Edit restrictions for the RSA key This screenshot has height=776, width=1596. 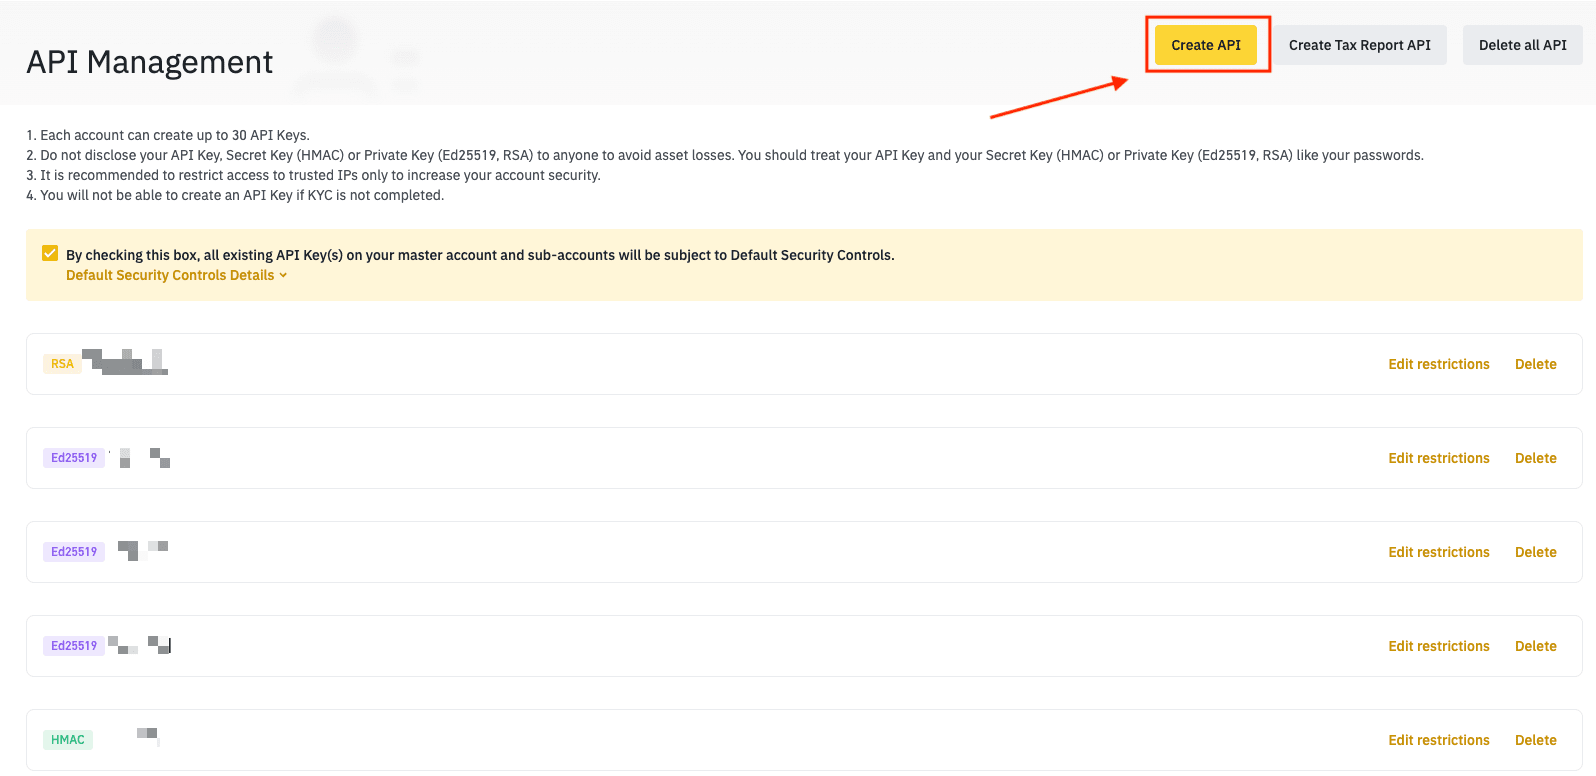pyautogui.click(x=1438, y=364)
